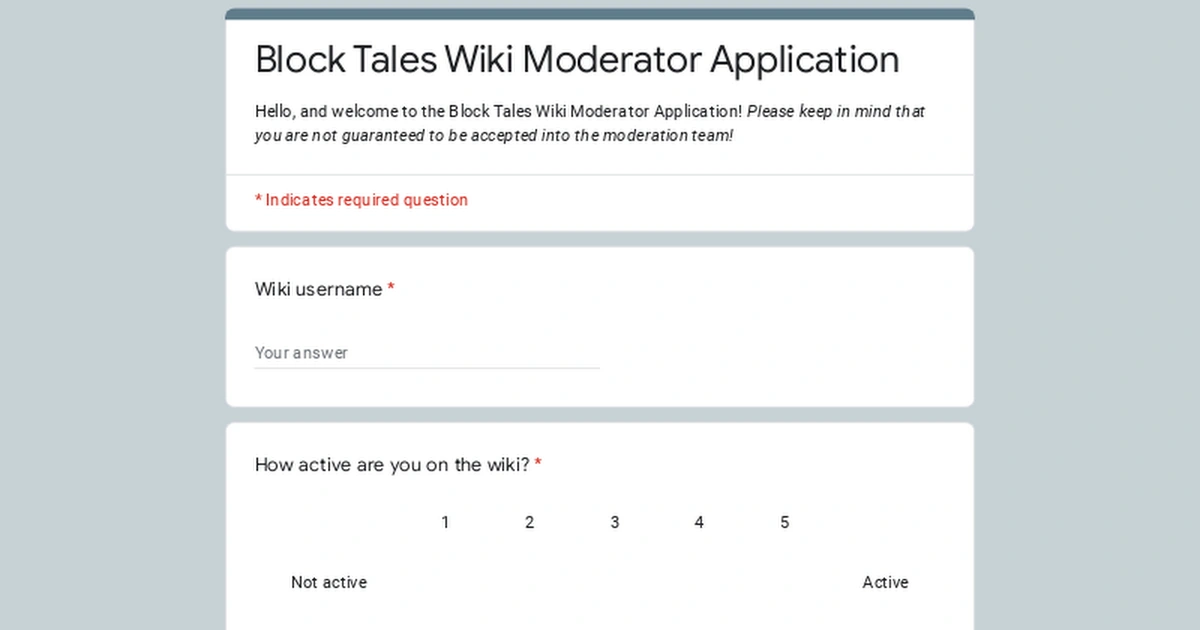Select rating 4 on the activity scale
This screenshot has width=1200, height=630.
(699, 582)
